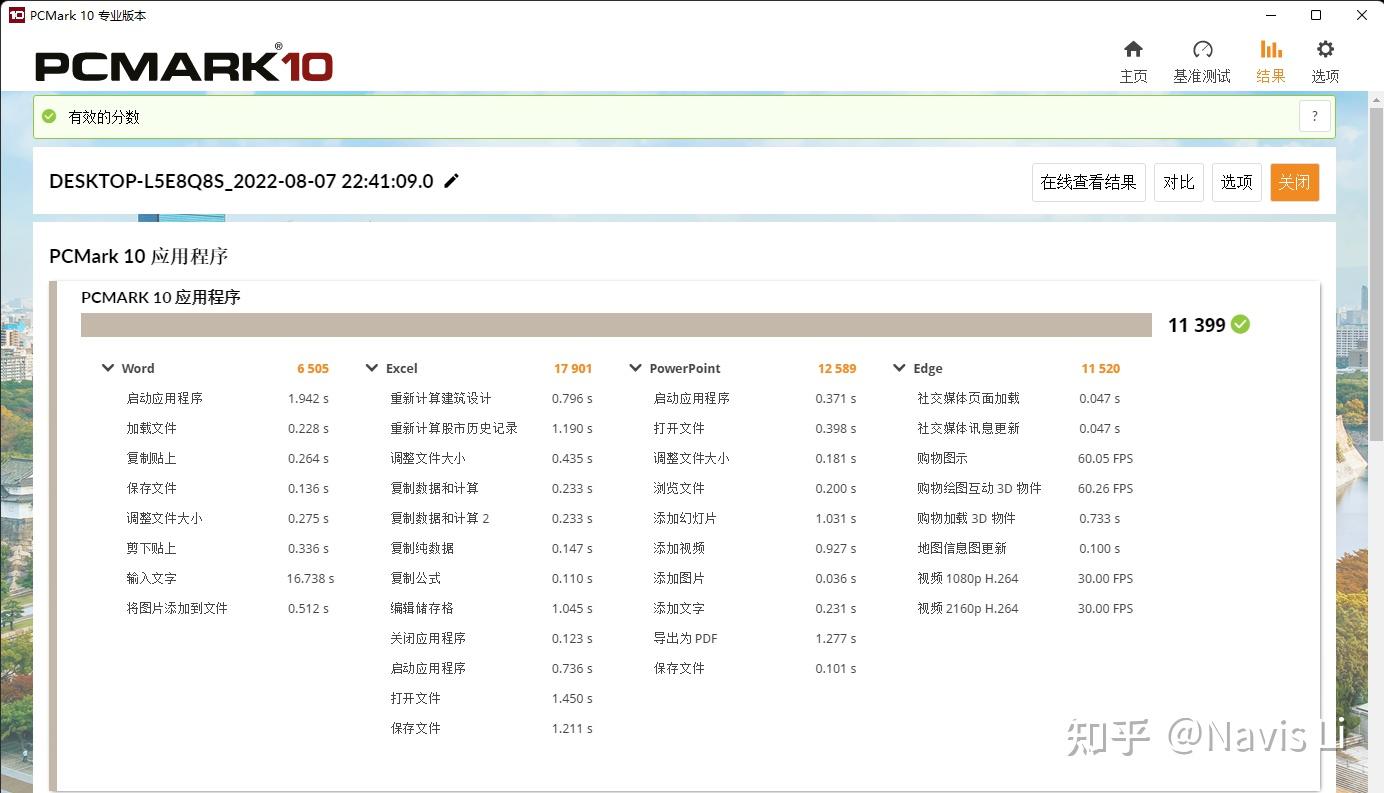This screenshot has height=793, width=1384.
Task: Click Excel 重新计算建筑设计 row label
Action: click(x=441, y=398)
